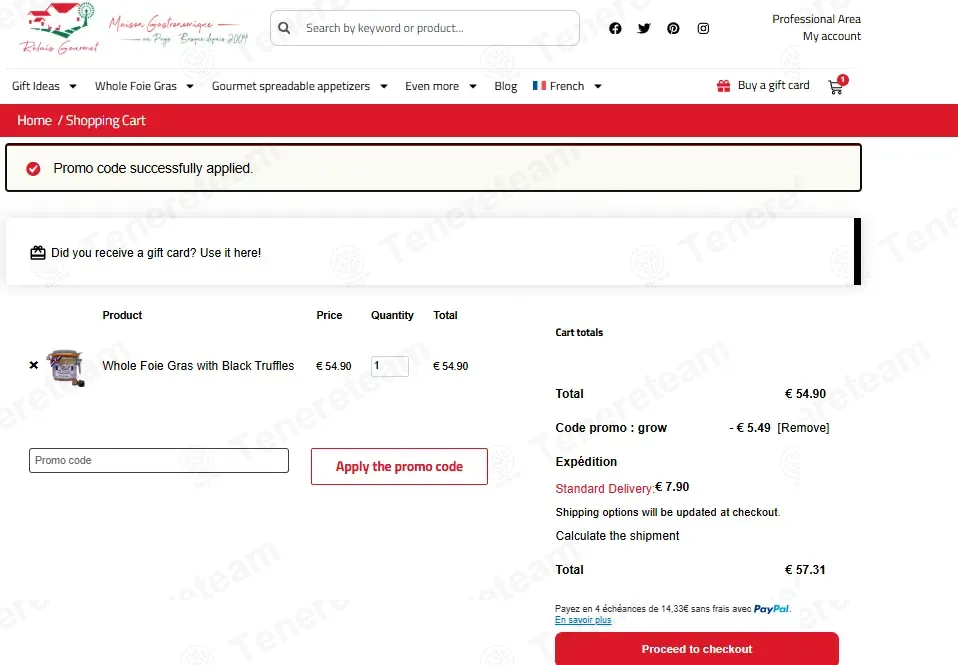
Task: Focus the Promo code input field
Action: tap(159, 460)
